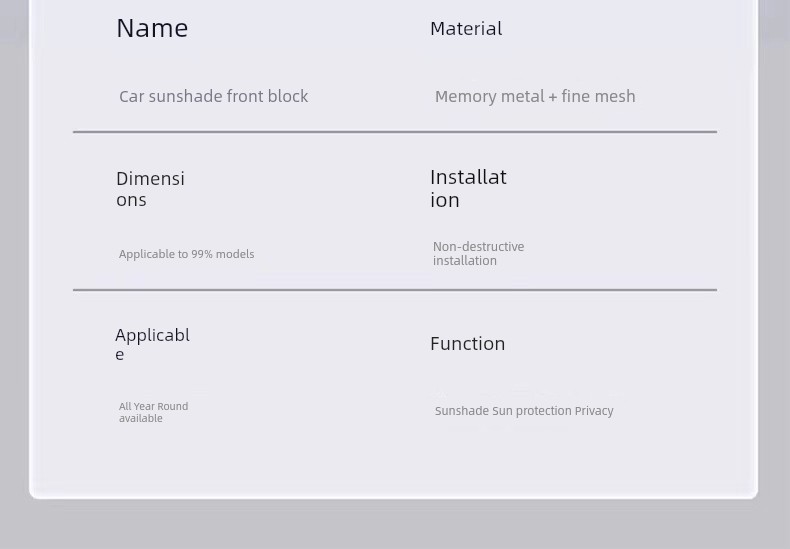The image size is (790, 549).
Task: Click the "99%" figure in the models text
Action: [x=202, y=254]
